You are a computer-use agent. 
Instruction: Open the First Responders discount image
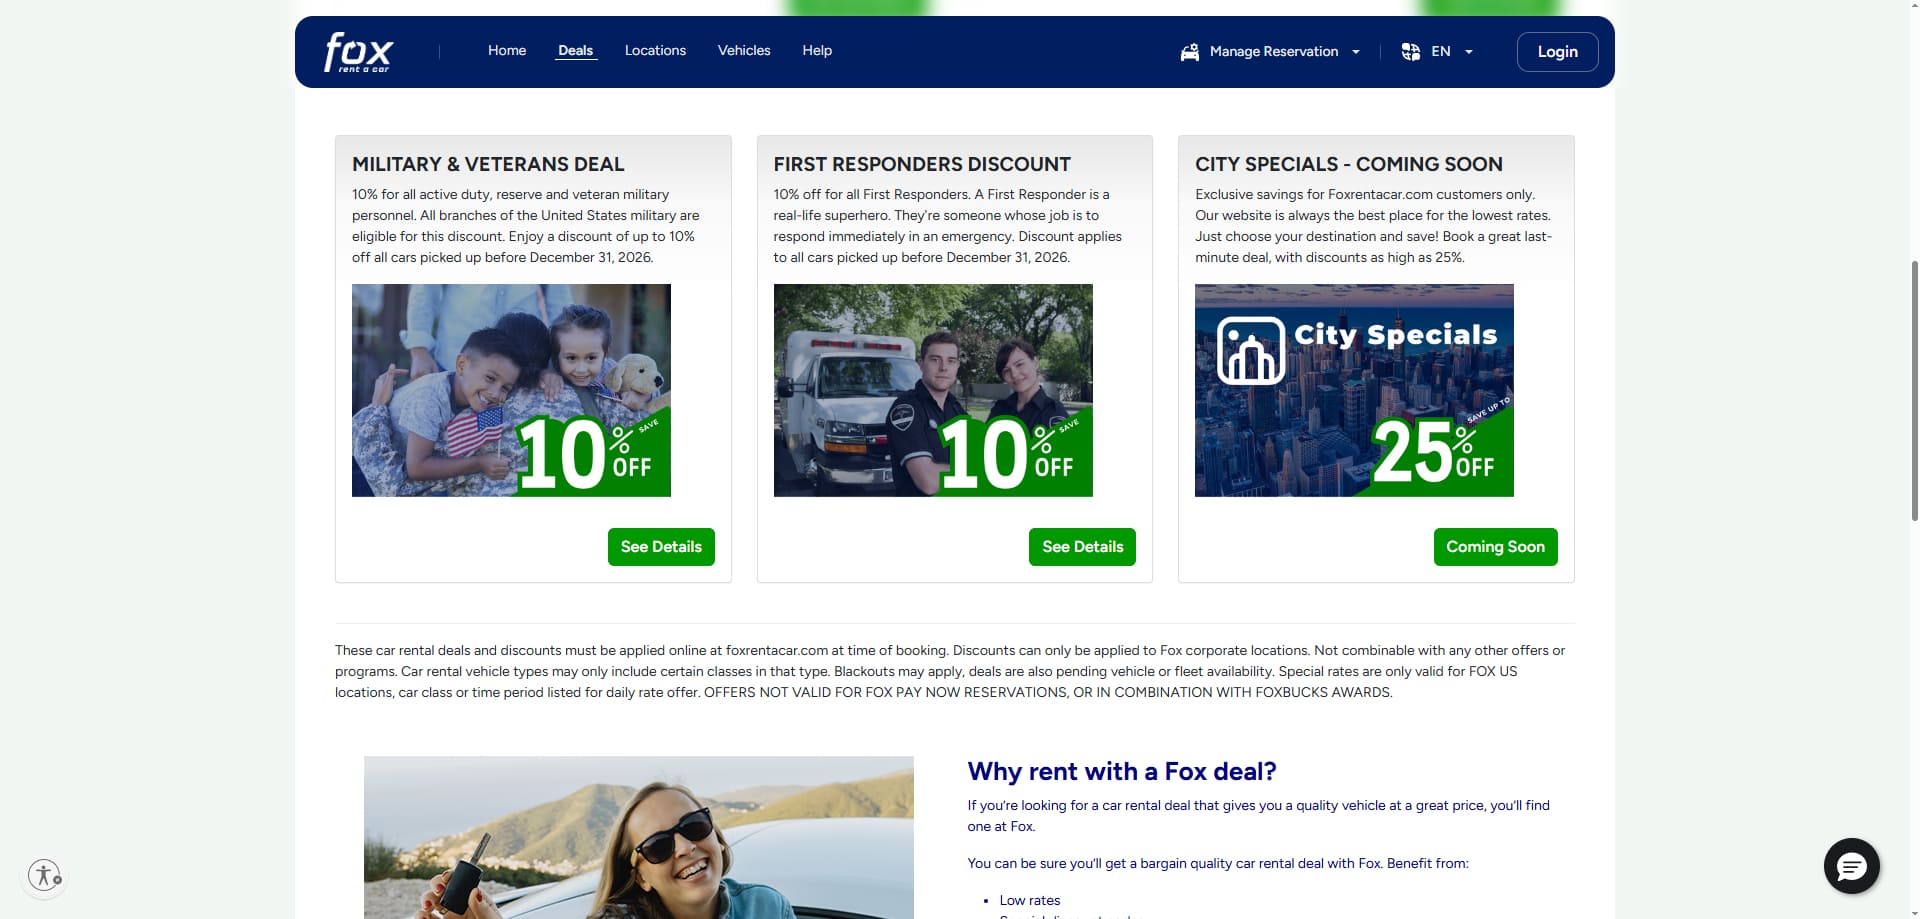pyautogui.click(x=933, y=390)
